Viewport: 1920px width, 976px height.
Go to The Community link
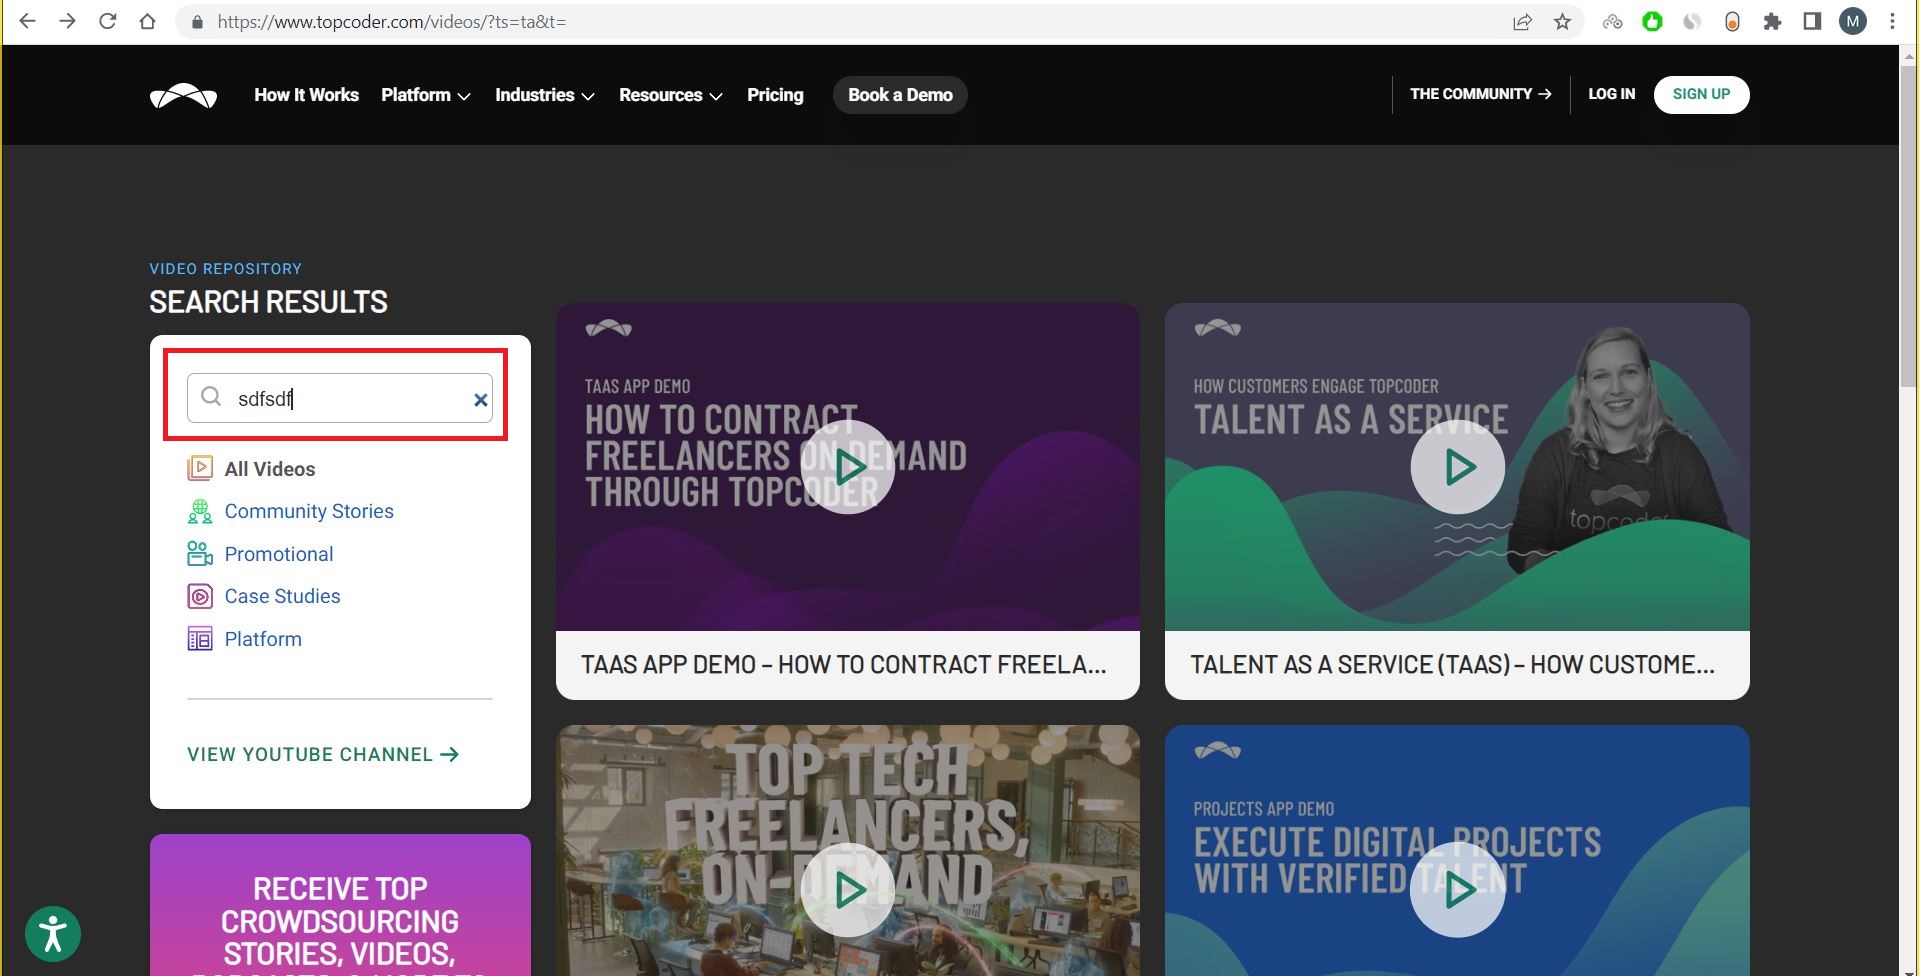[x=1481, y=94]
